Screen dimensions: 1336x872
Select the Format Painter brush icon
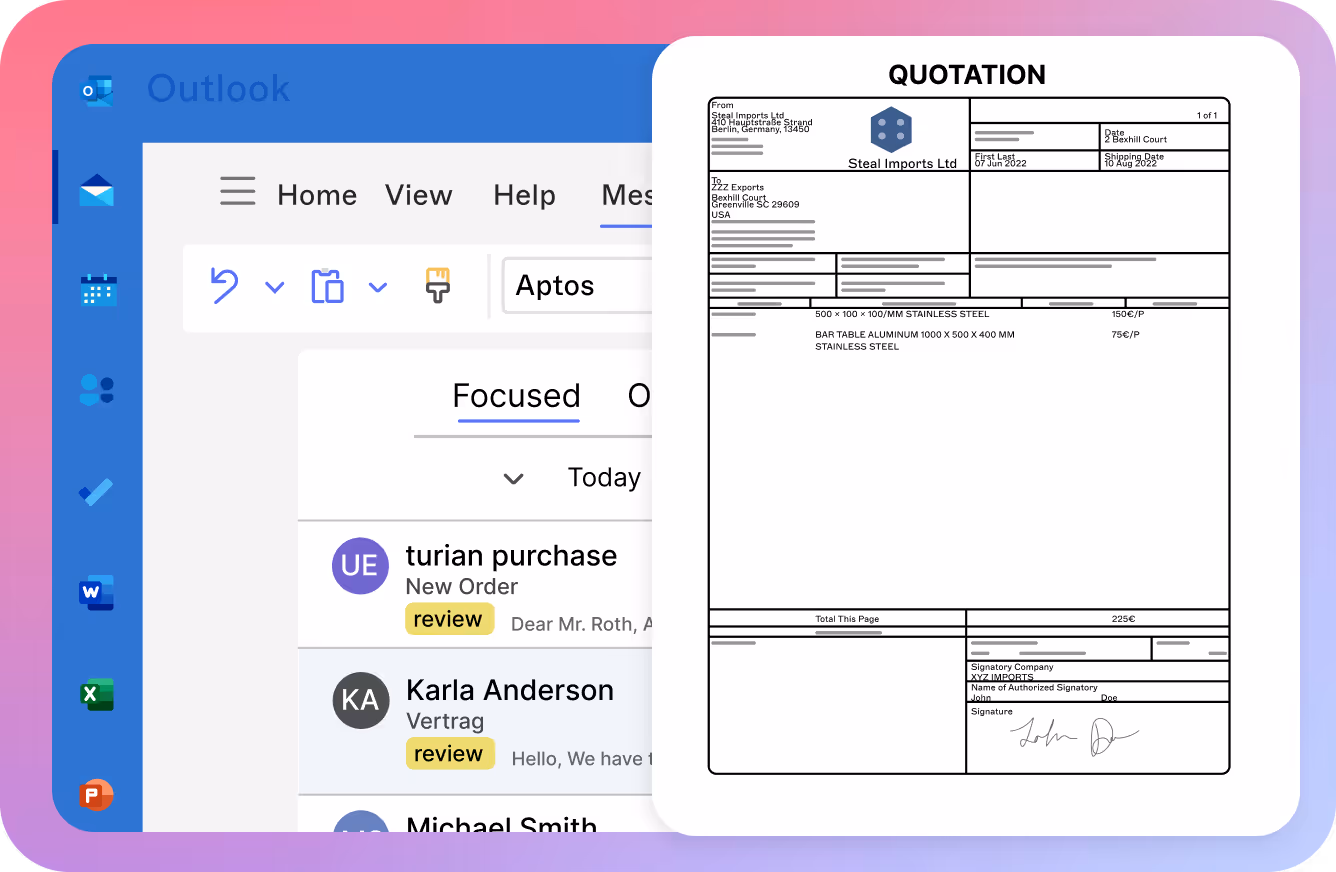(x=438, y=285)
